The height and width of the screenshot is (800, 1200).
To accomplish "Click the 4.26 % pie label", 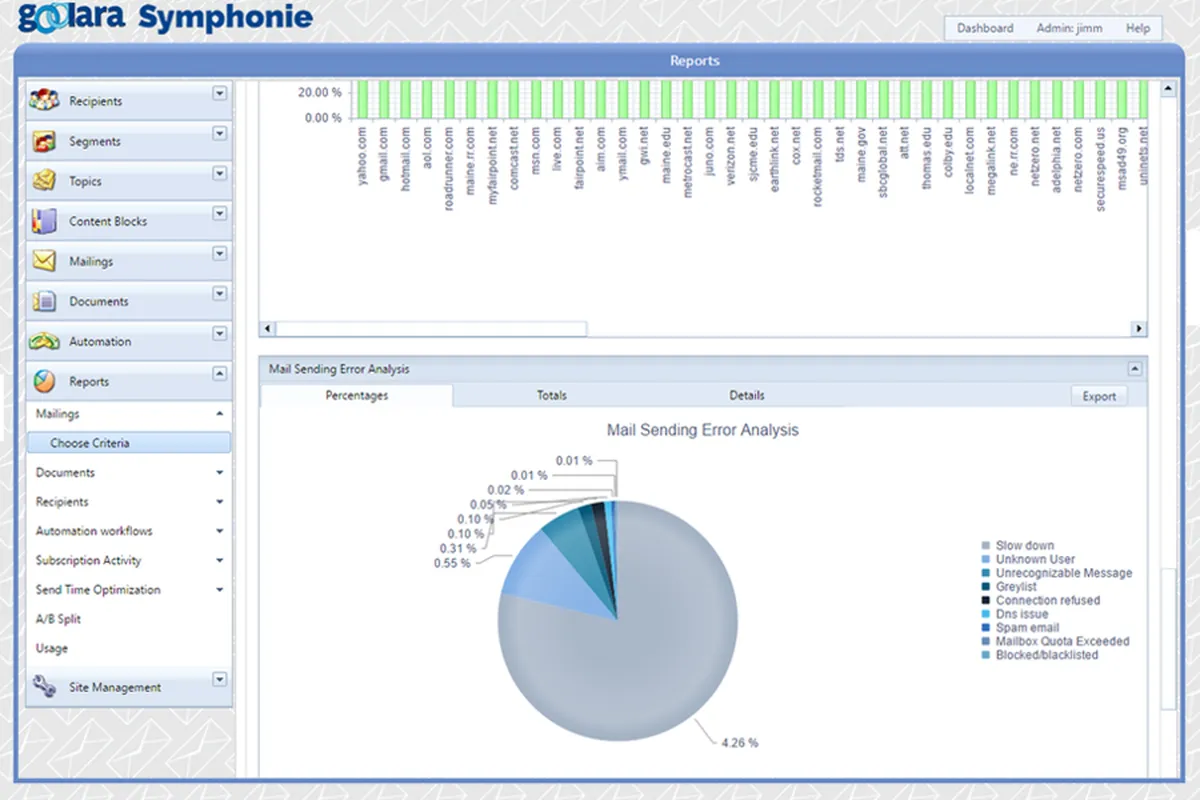I will (739, 743).
